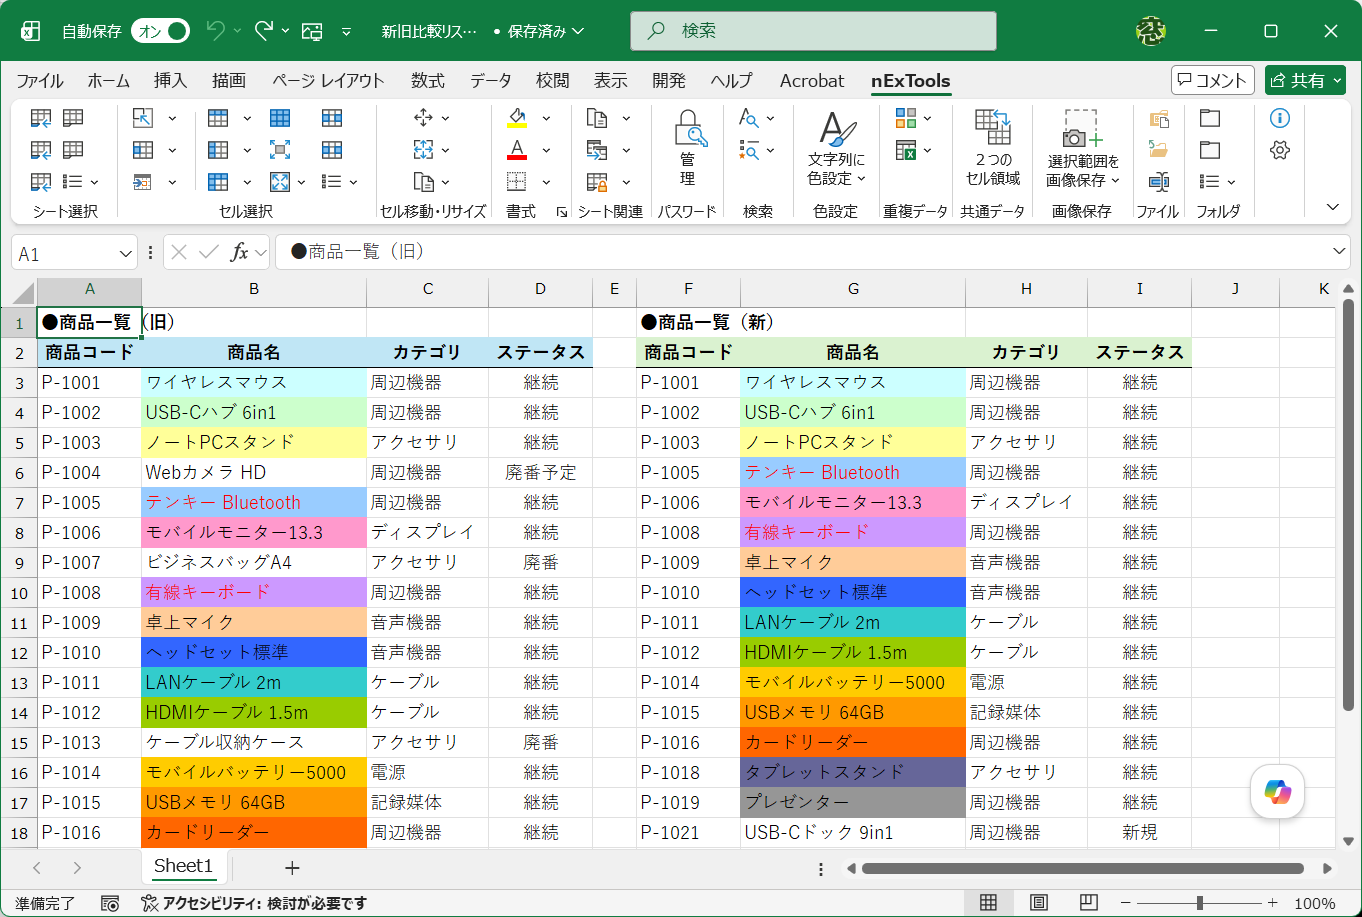Viewport: 1362px width, 917px height.
Task: Switch to Page Break Preview in status bar
Action: coord(1089,903)
